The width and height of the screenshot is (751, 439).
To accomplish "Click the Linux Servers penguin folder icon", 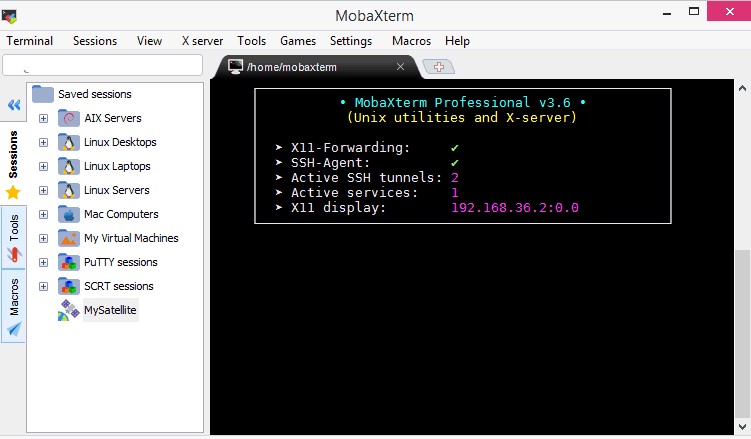I will click(68, 190).
